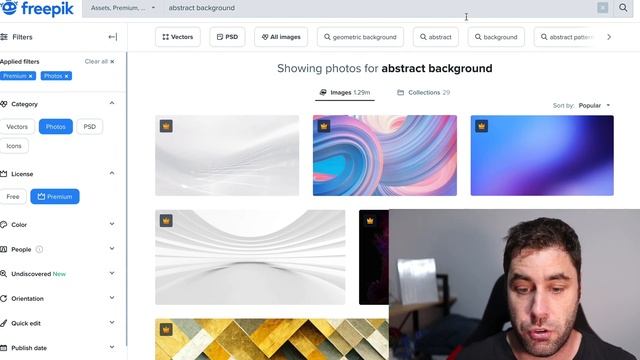Click crown icon on colorful swirl image

324,126
